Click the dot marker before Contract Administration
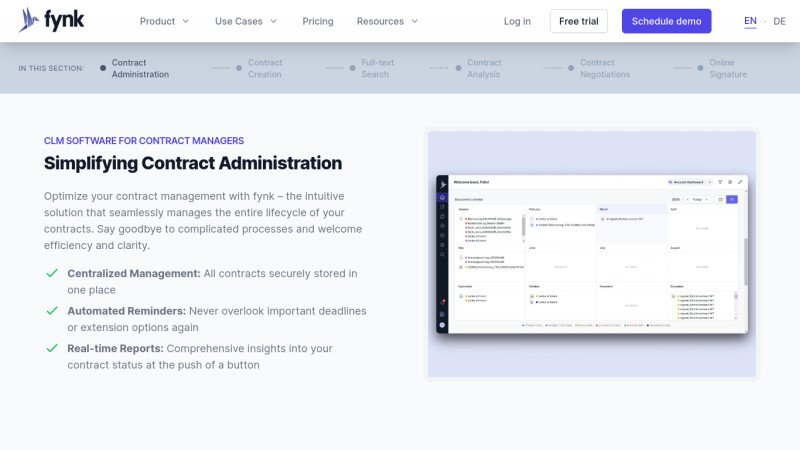This screenshot has height=450, width=800. (x=103, y=68)
